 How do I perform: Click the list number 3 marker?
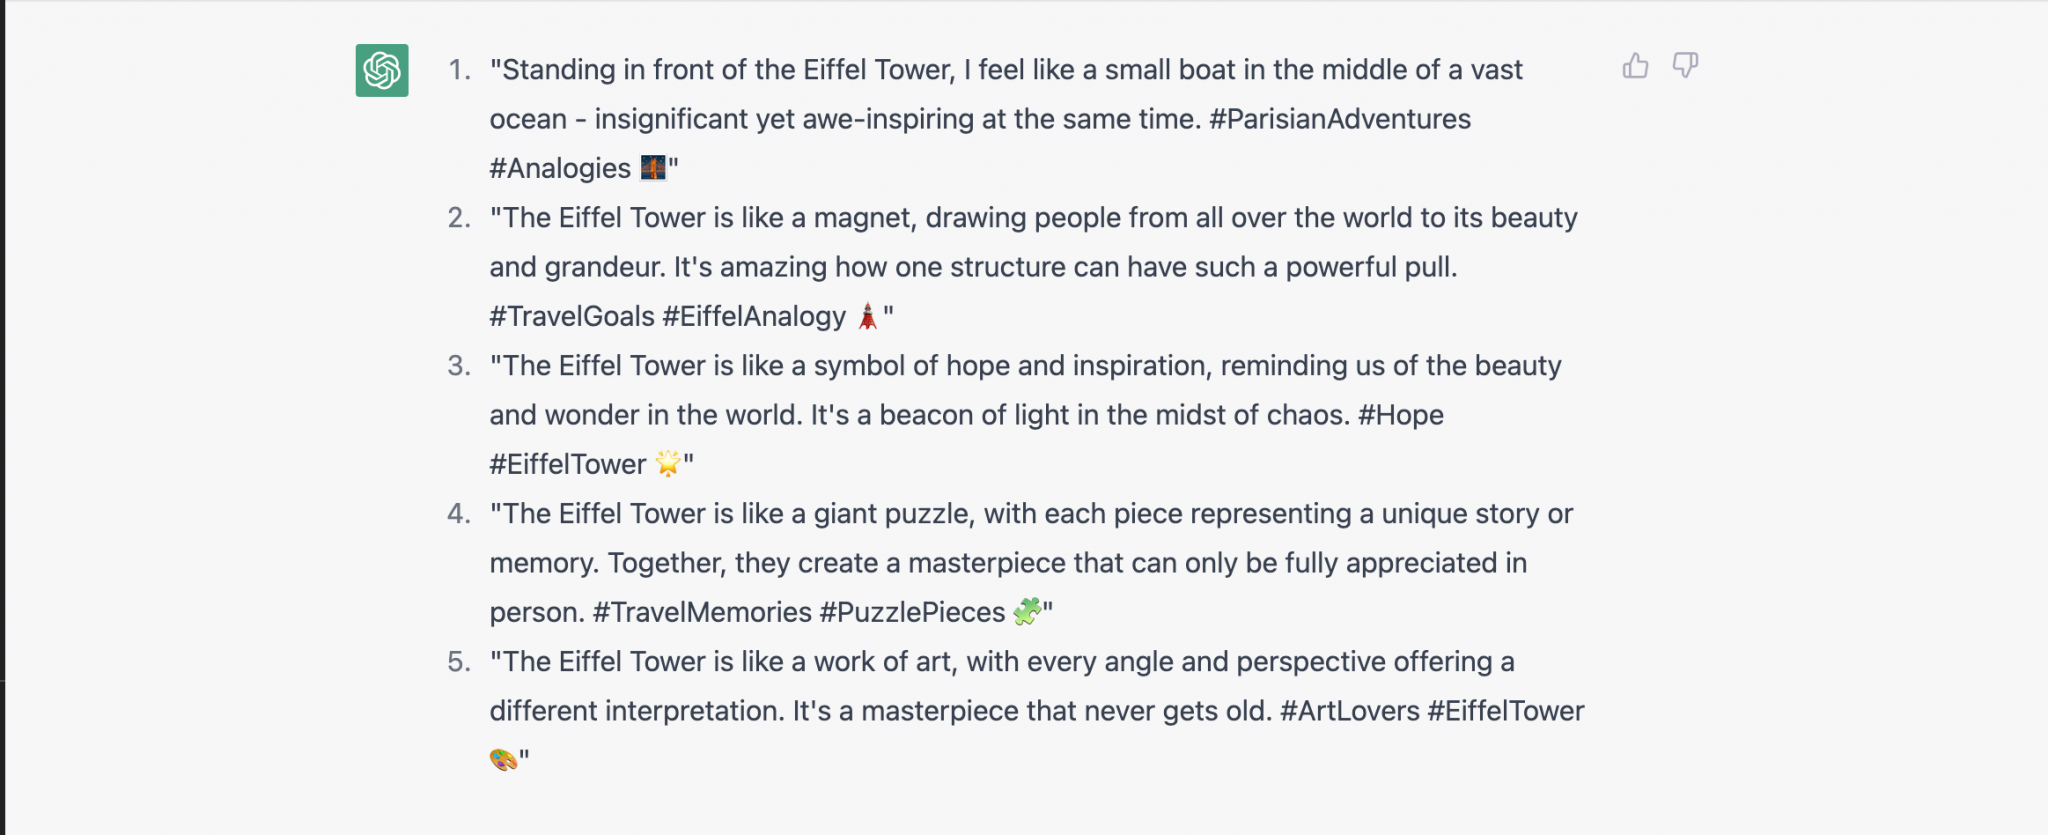click(459, 366)
